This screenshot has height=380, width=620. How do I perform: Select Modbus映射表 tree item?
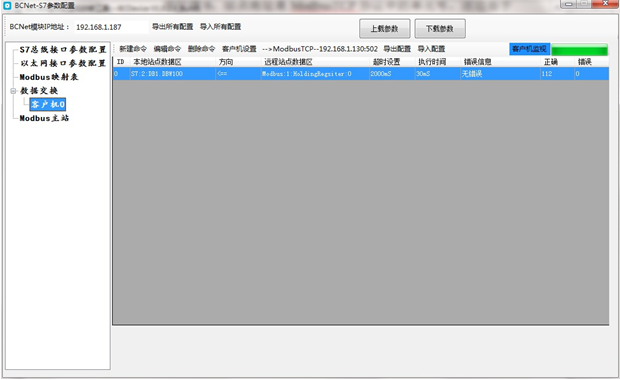point(49,77)
